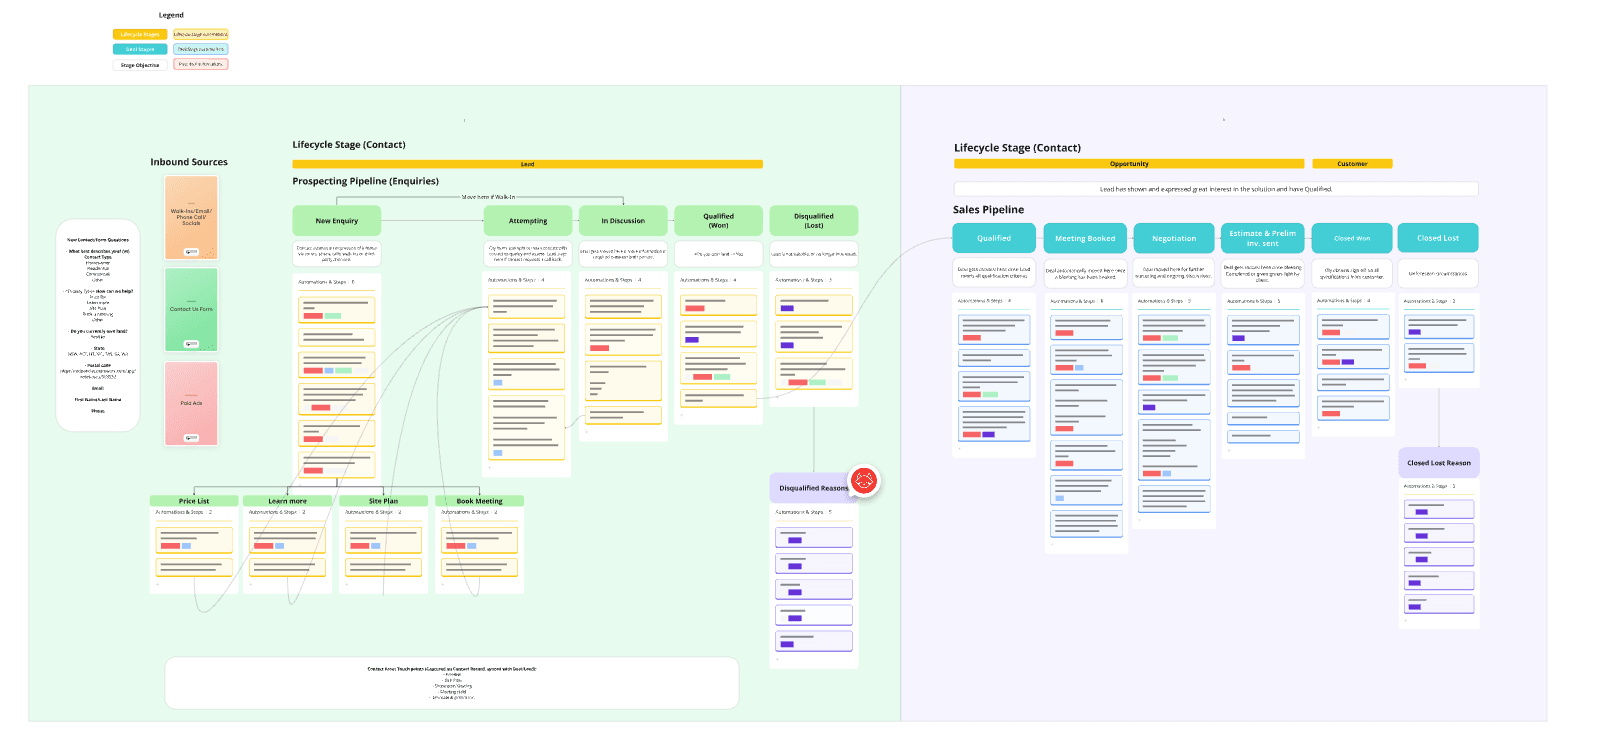Select the New Contact Form Questions note
This screenshot has height=751, width=1609.
[98, 325]
